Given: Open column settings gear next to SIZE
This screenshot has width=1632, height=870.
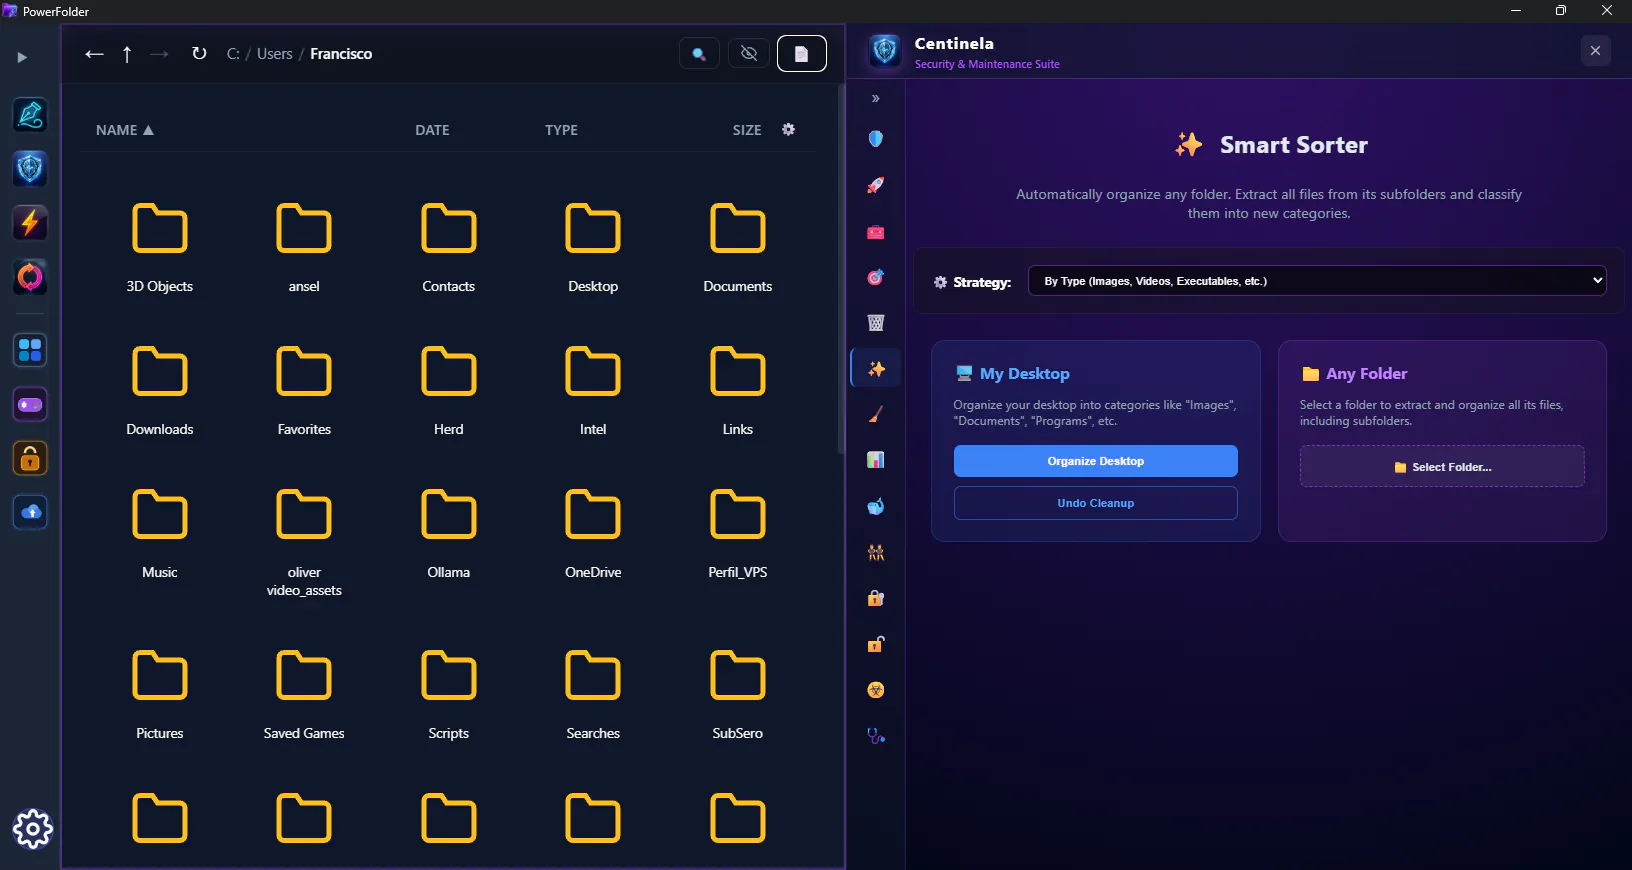Looking at the screenshot, I should (789, 129).
